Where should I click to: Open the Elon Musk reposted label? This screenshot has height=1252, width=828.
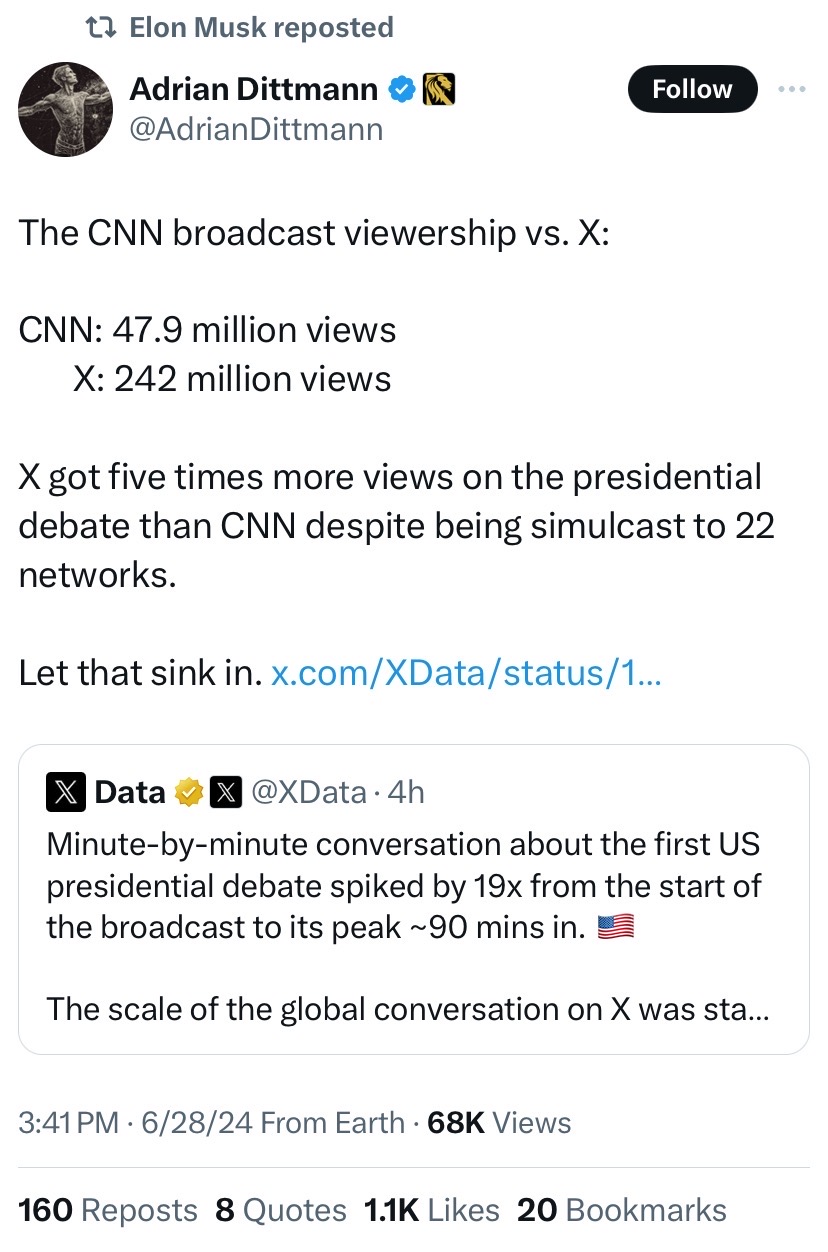[x=262, y=27]
